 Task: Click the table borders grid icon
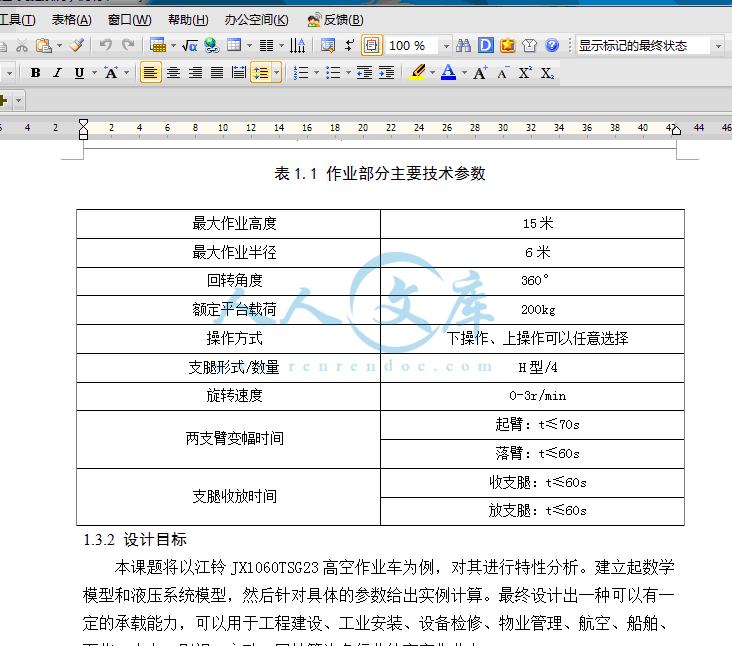(x=234, y=45)
